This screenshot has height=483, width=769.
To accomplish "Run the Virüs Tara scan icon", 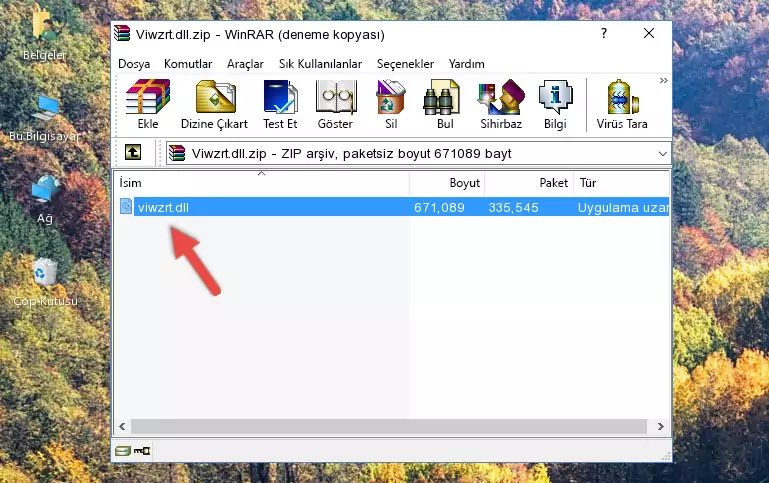I will coord(622,97).
